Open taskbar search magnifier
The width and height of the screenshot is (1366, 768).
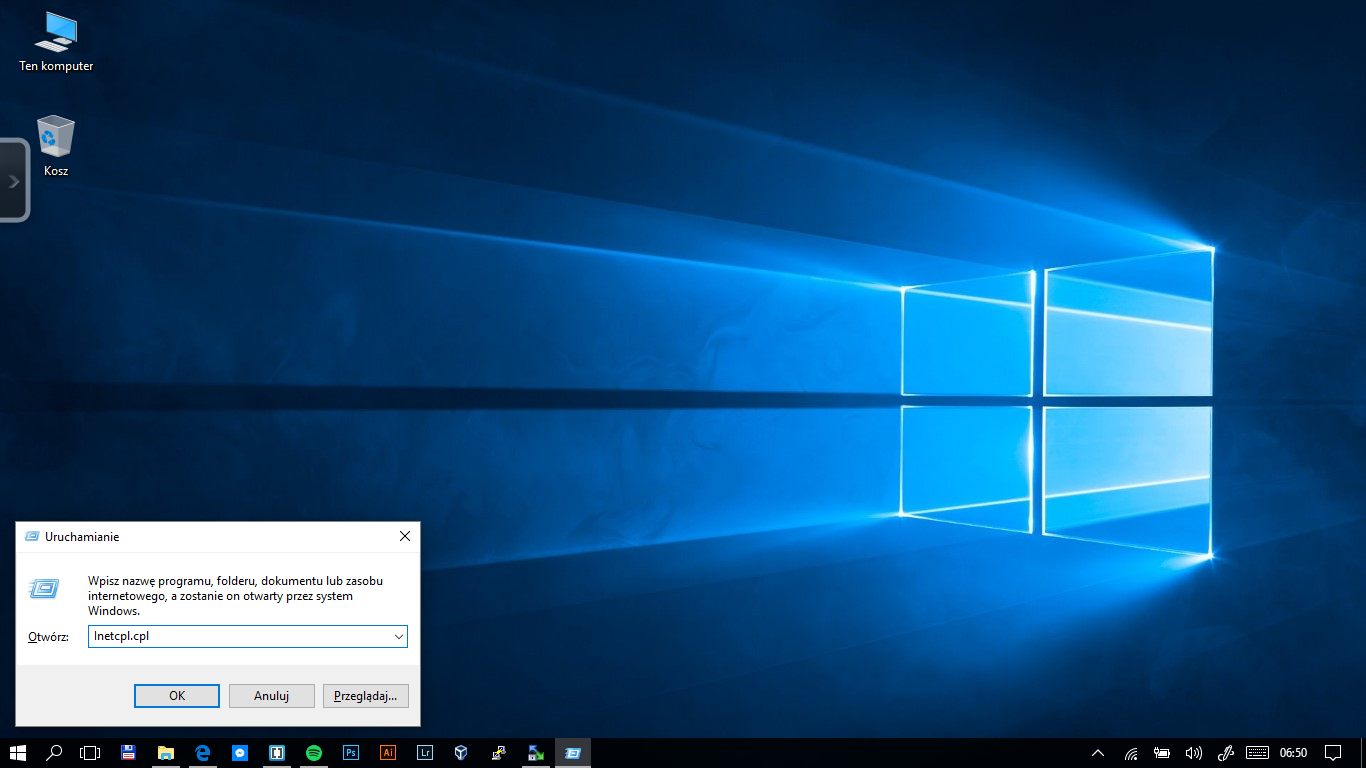(x=55, y=753)
